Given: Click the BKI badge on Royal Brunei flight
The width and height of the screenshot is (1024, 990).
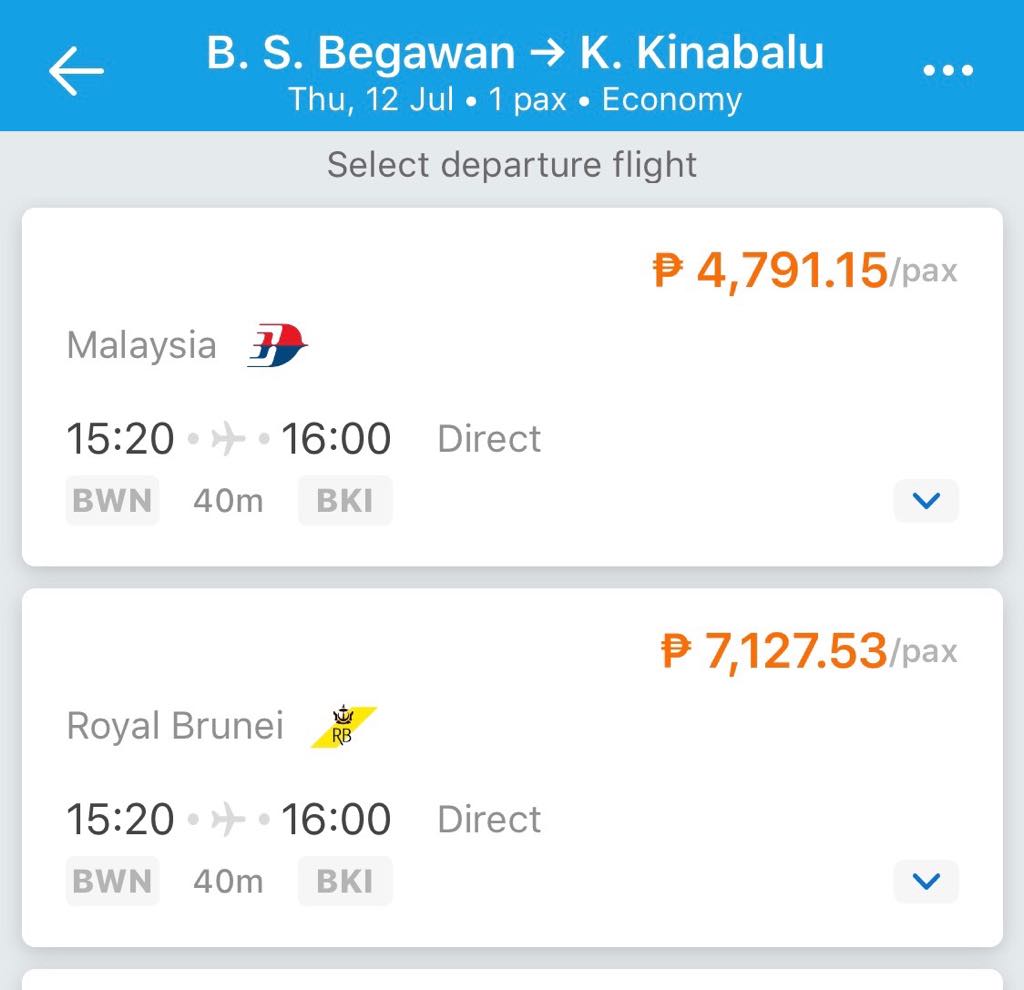Looking at the screenshot, I should coord(345,881).
